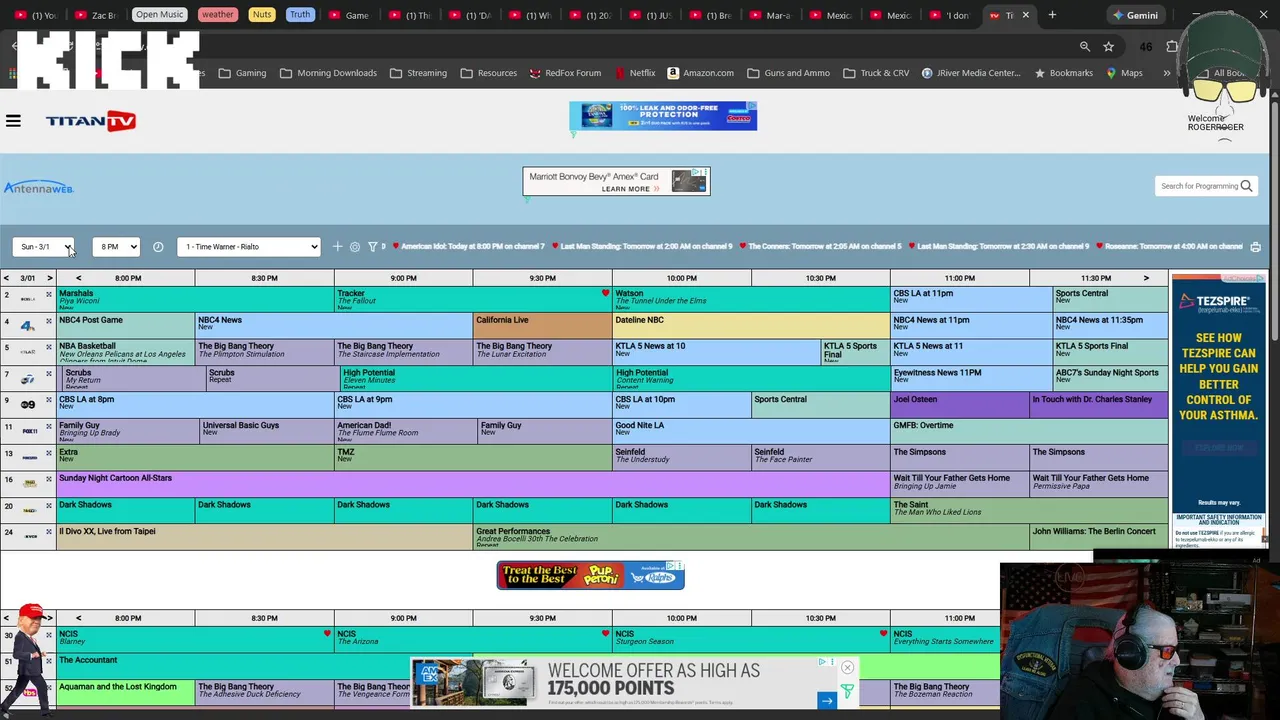Click the clock icon next to the time dropdown
This screenshot has width=1280, height=720.
tap(158, 247)
